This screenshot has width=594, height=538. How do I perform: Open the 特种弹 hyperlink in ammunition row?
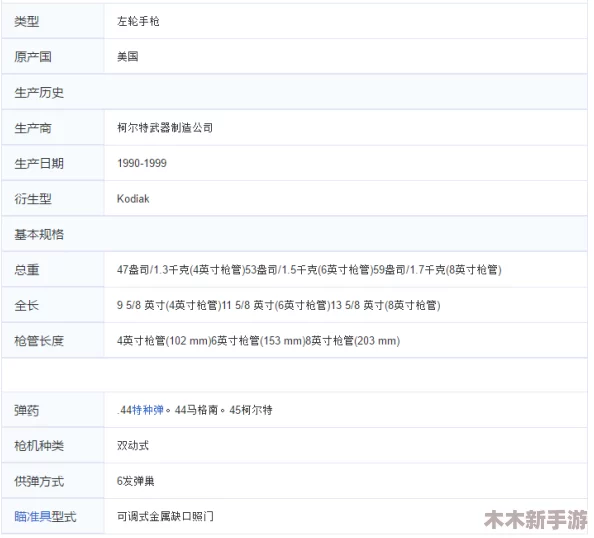tap(148, 410)
